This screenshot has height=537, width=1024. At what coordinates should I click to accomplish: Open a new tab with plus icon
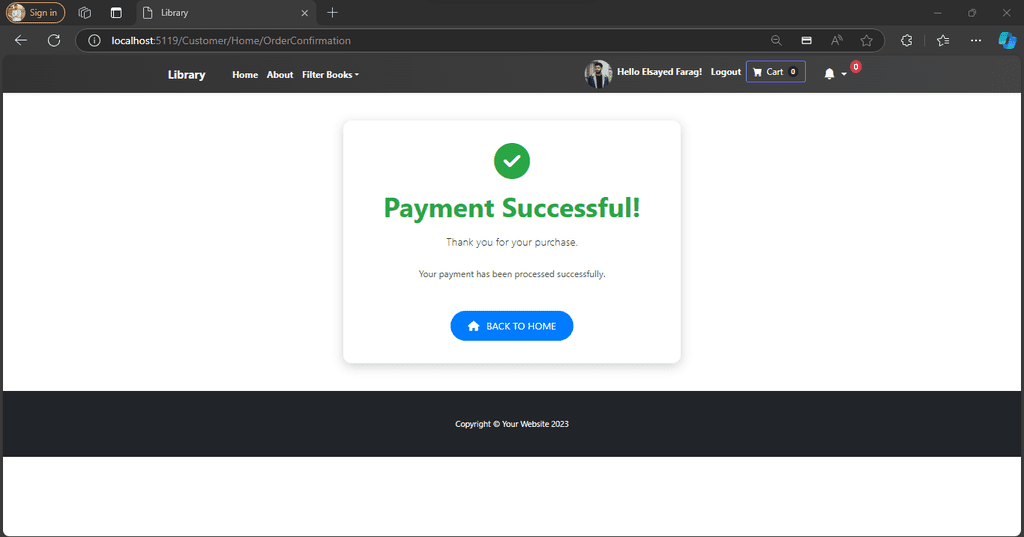[x=332, y=12]
